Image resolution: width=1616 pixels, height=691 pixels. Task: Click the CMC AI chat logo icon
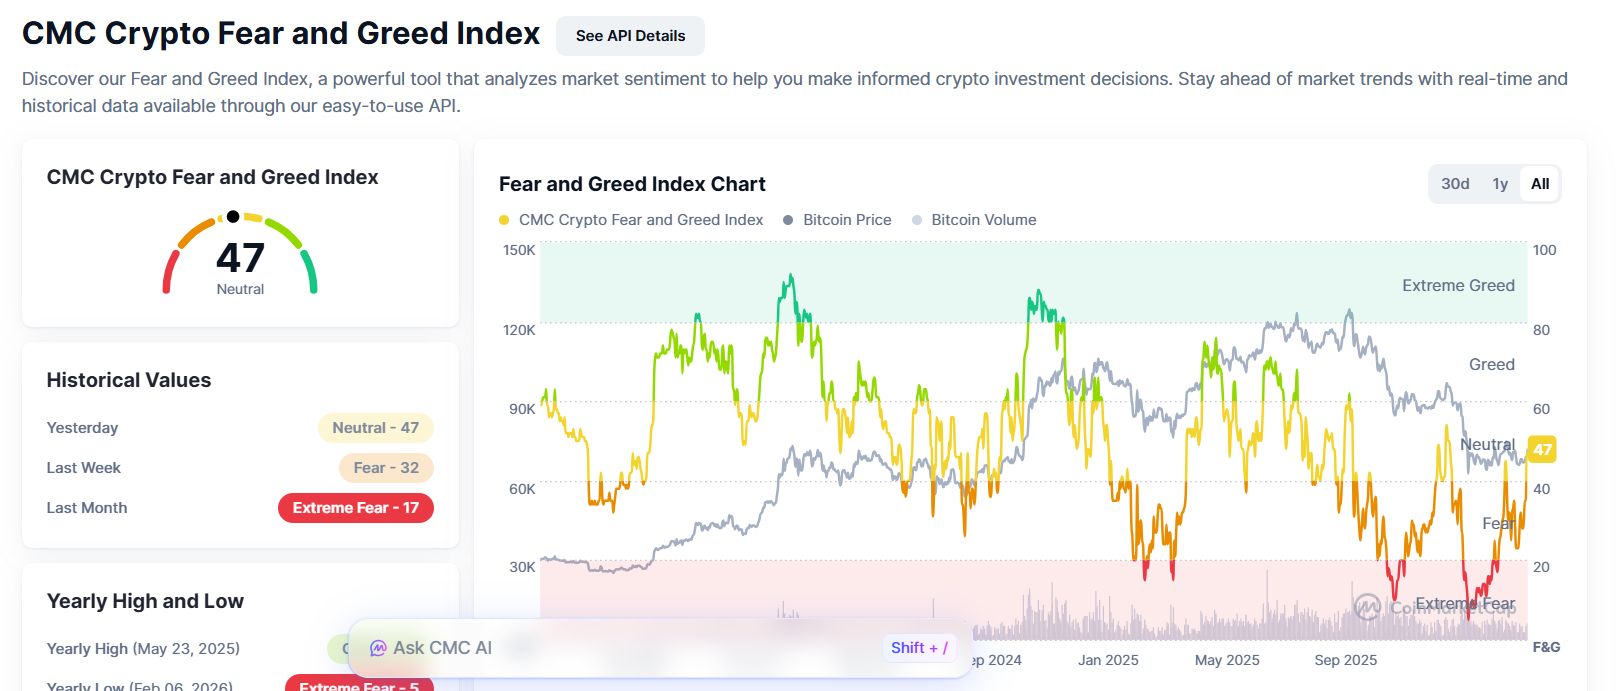point(377,647)
